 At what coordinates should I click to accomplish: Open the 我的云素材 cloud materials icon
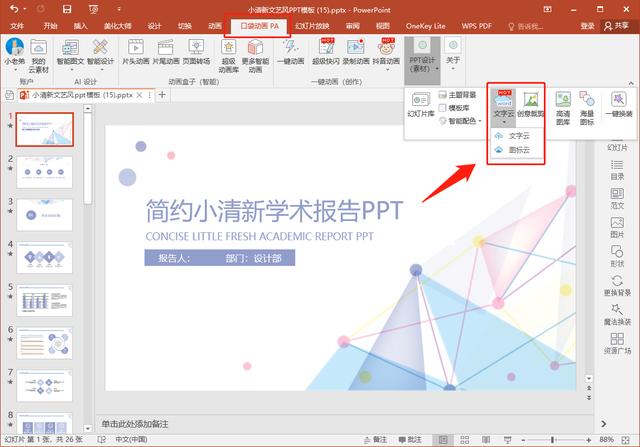[x=38, y=56]
